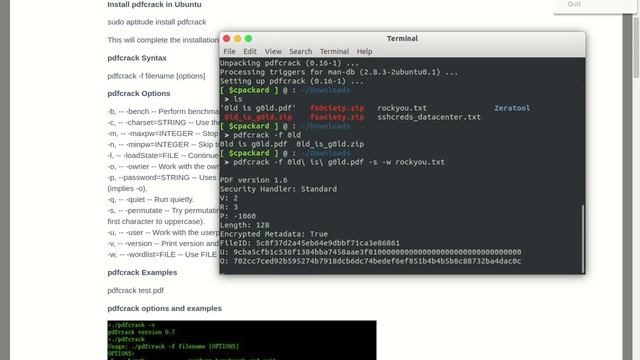
Task: Click 'Unpacking pdfcrack (0.16-1)' line
Action: click(x=289, y=63)
